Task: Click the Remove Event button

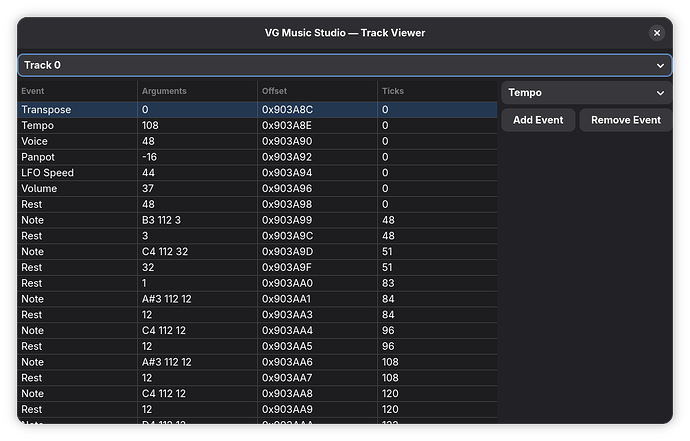Action: coord(625,120)
